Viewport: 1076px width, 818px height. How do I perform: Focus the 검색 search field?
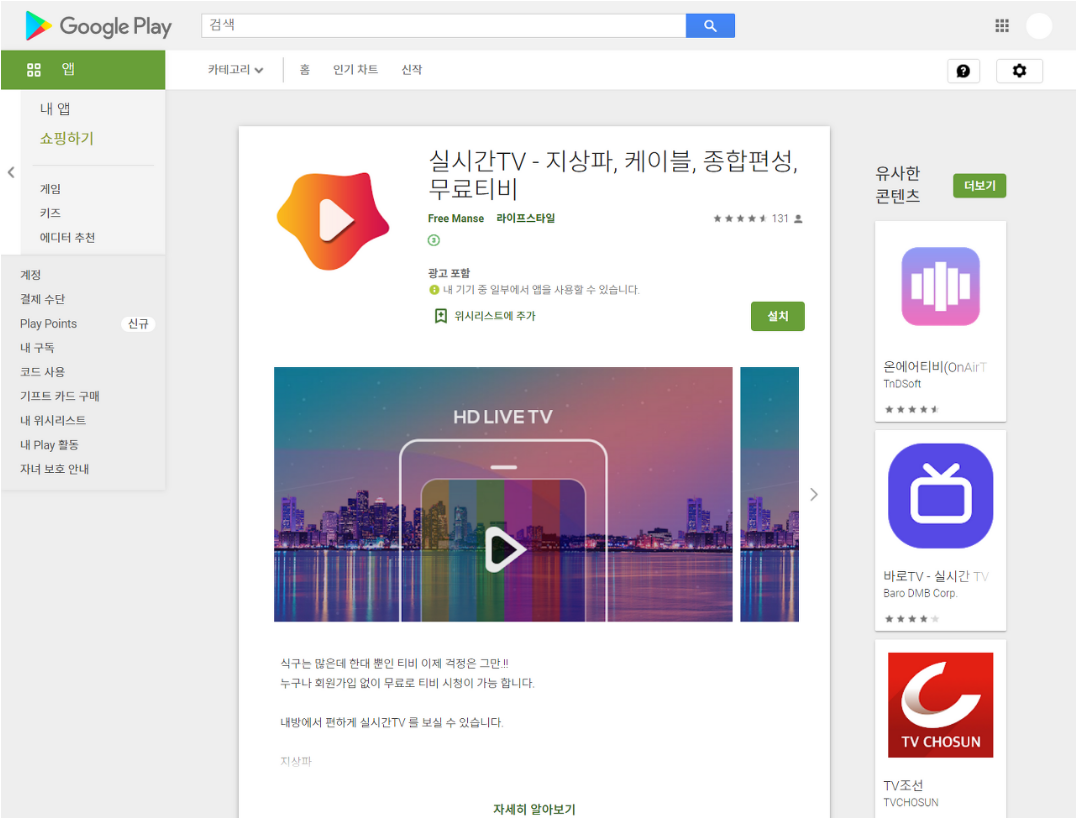(x=443, y=26)
